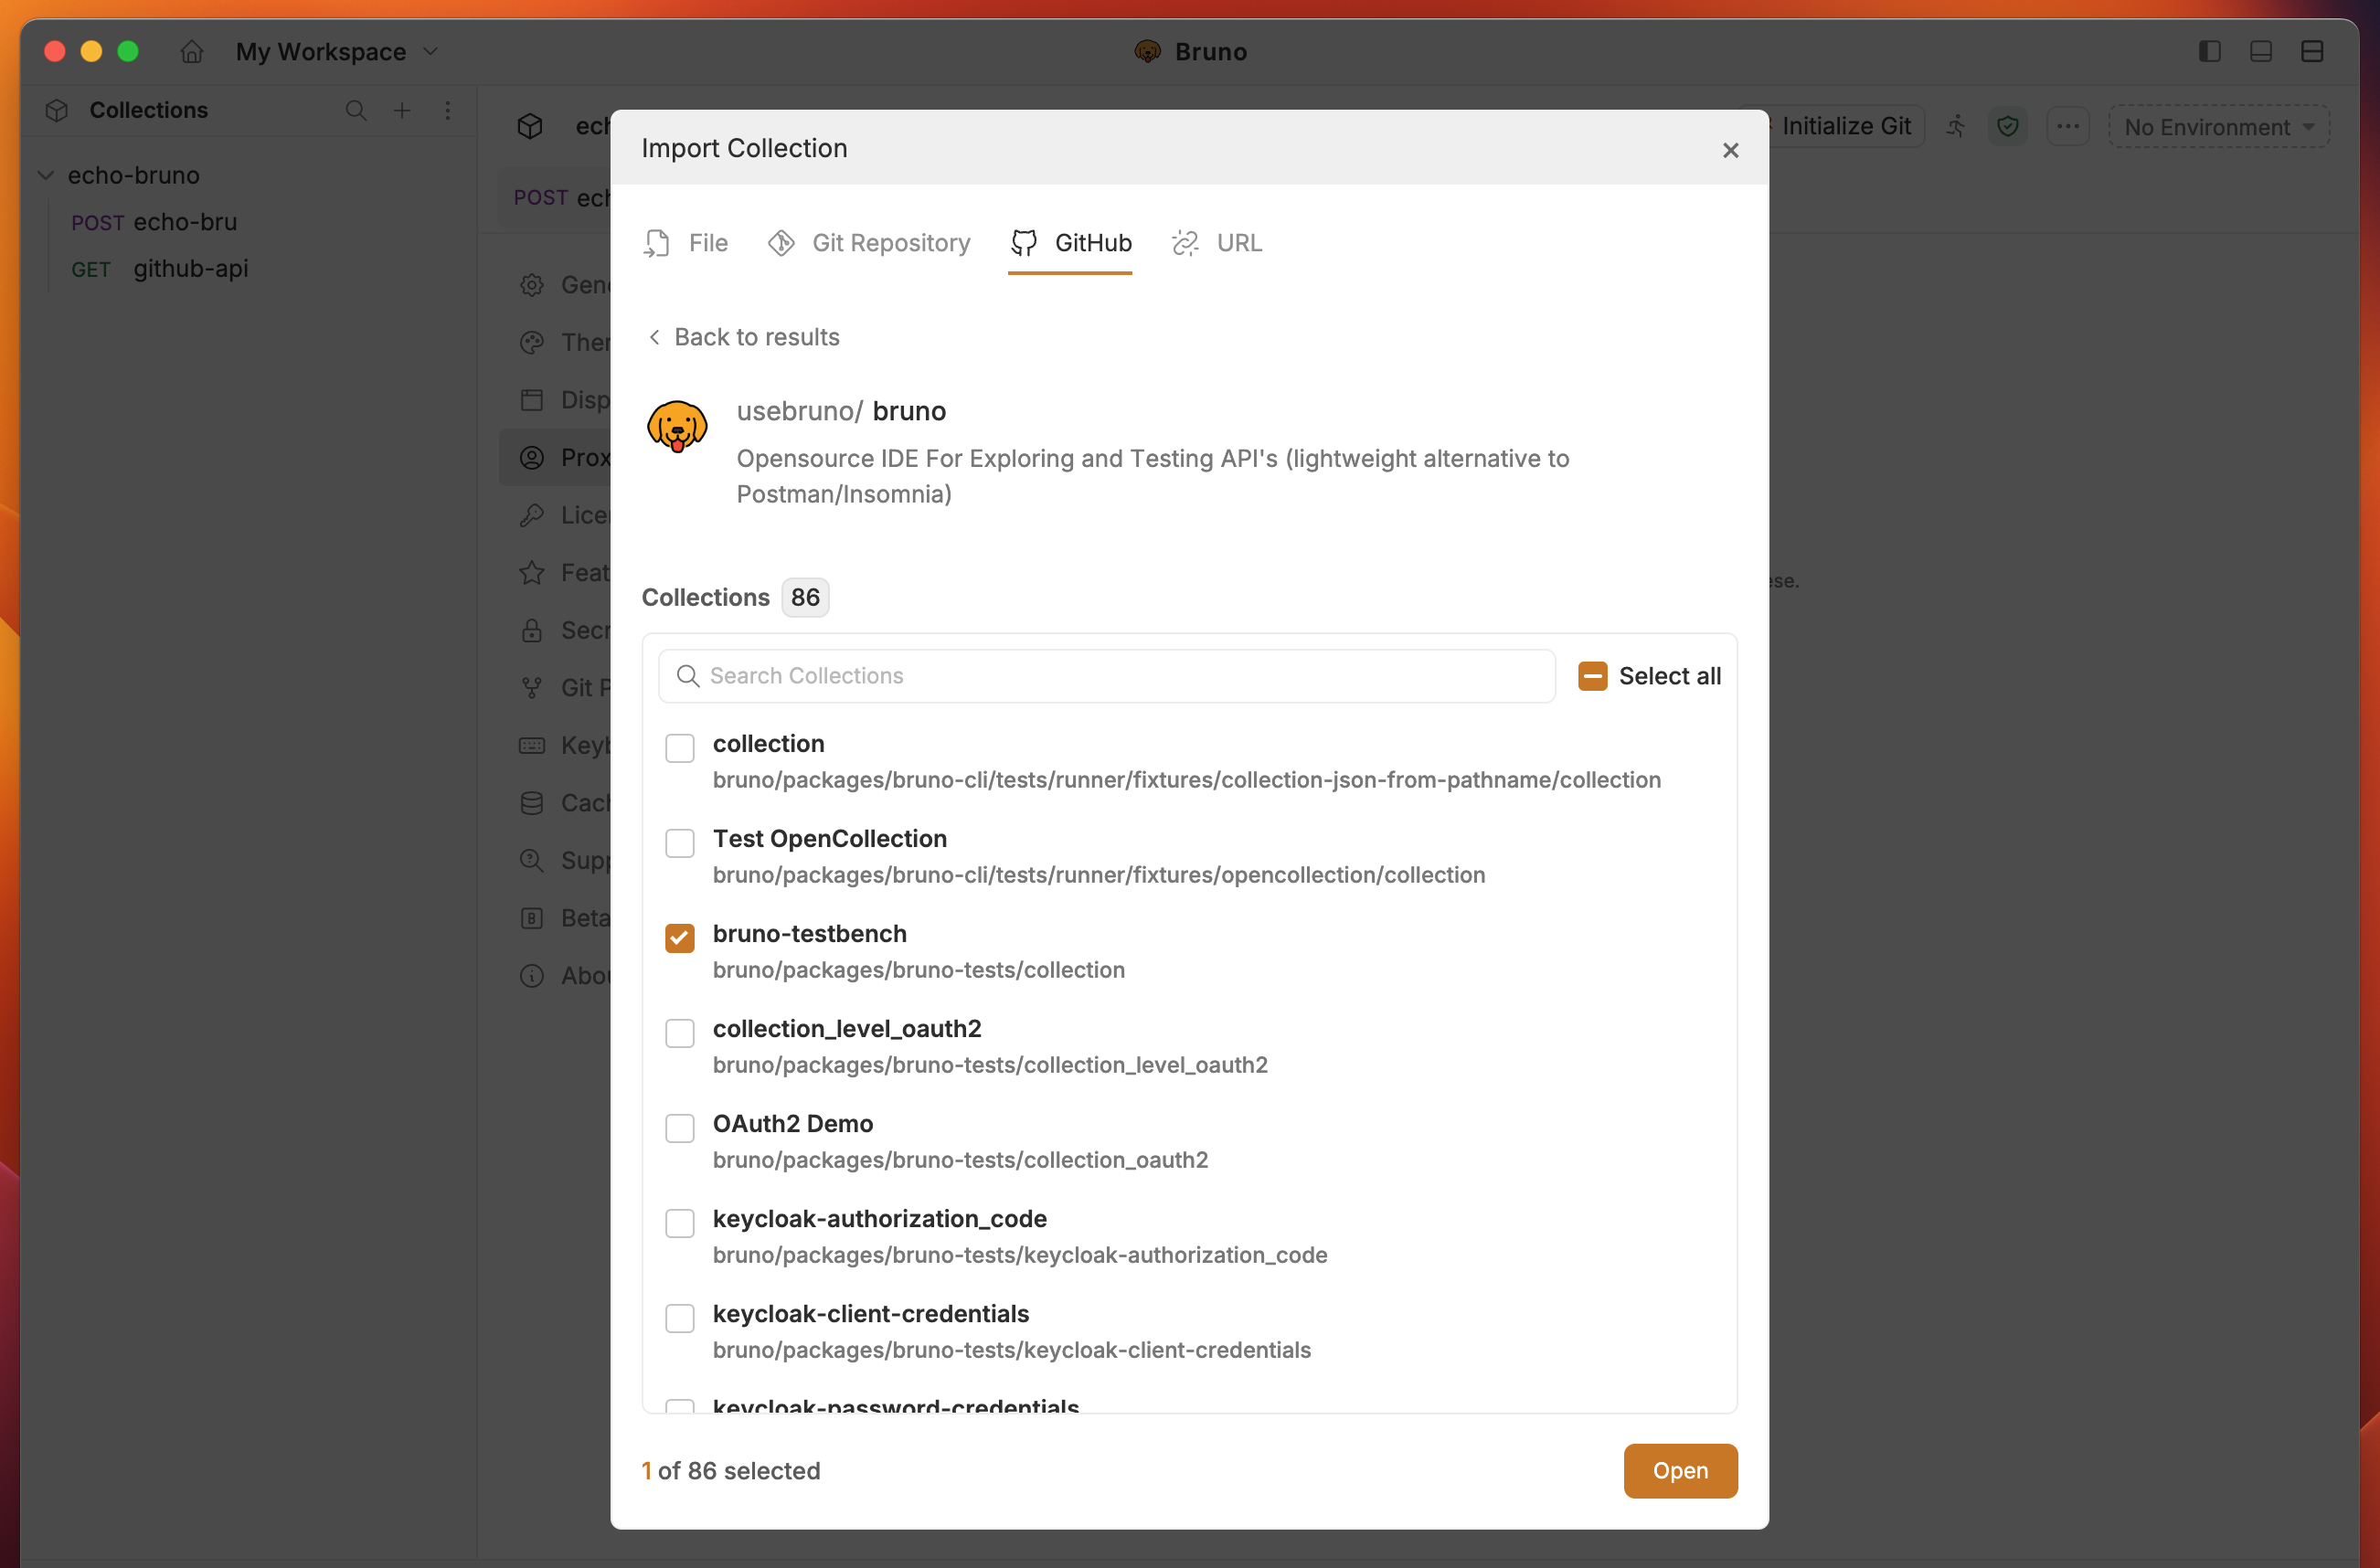Click the Collections box icon in sidebar header

pyautogui.click(x=57, y=110)
